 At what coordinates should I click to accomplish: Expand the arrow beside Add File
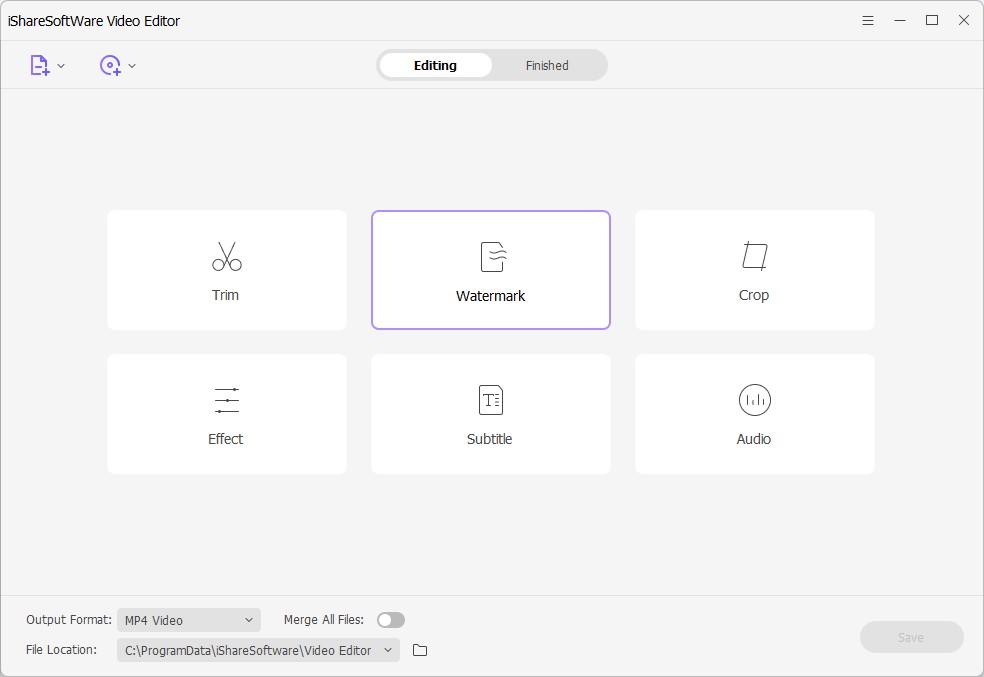tap(61, 66)
